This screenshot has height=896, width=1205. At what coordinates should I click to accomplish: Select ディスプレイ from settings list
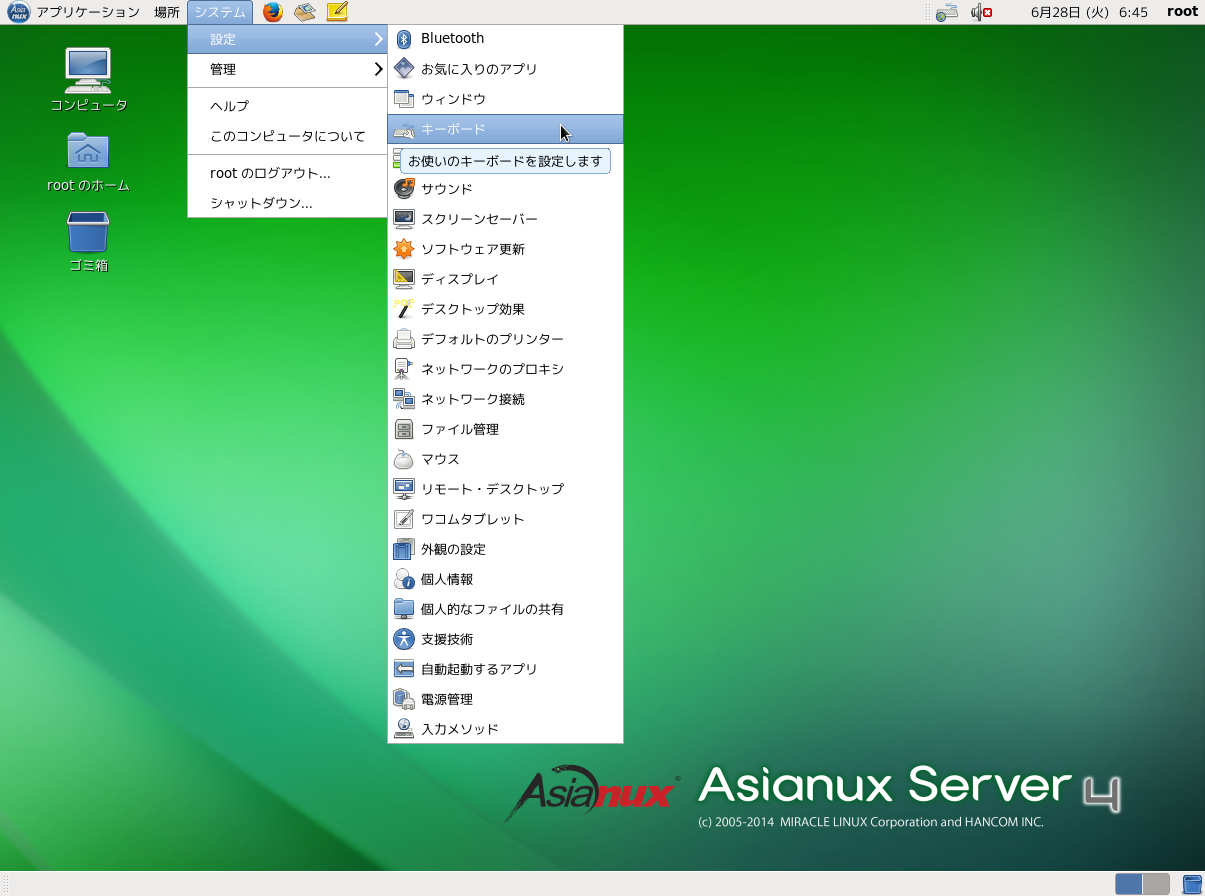[459, 279]
